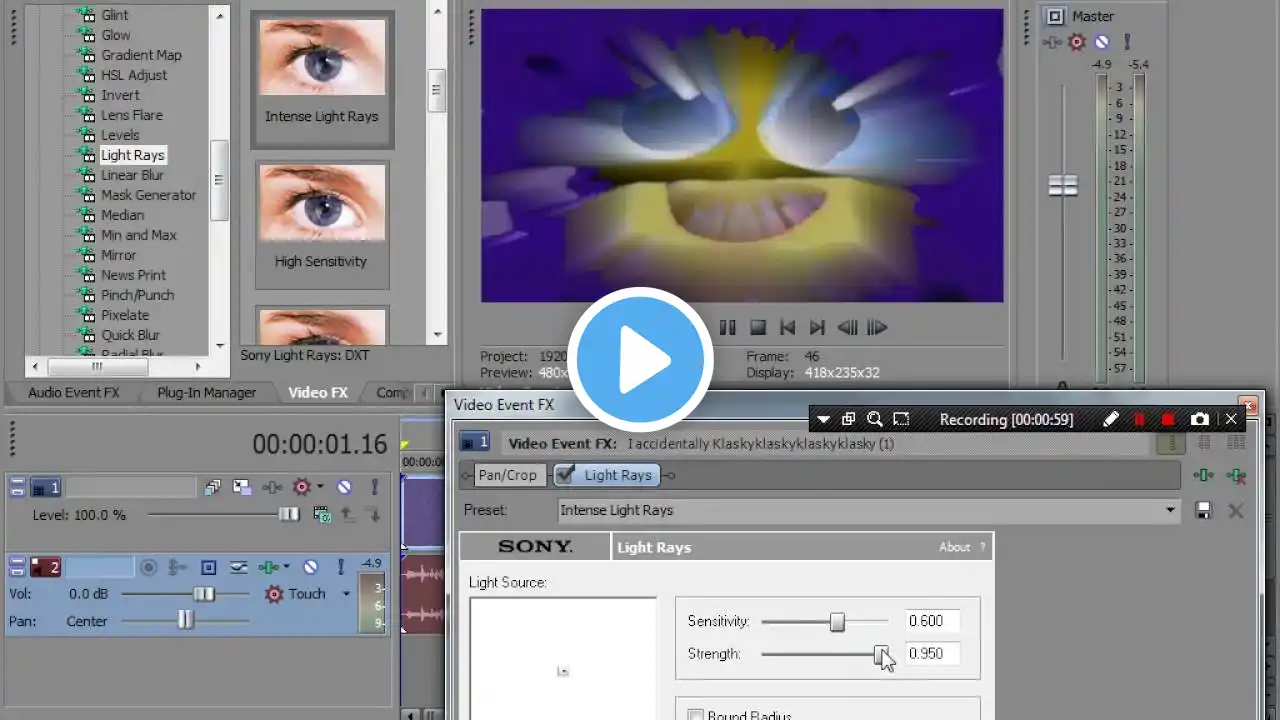The height and width of the screenshot is (720, 1280).
Task: Click the magnifier zoom icon on recording bar
Action: pos(875,419)
